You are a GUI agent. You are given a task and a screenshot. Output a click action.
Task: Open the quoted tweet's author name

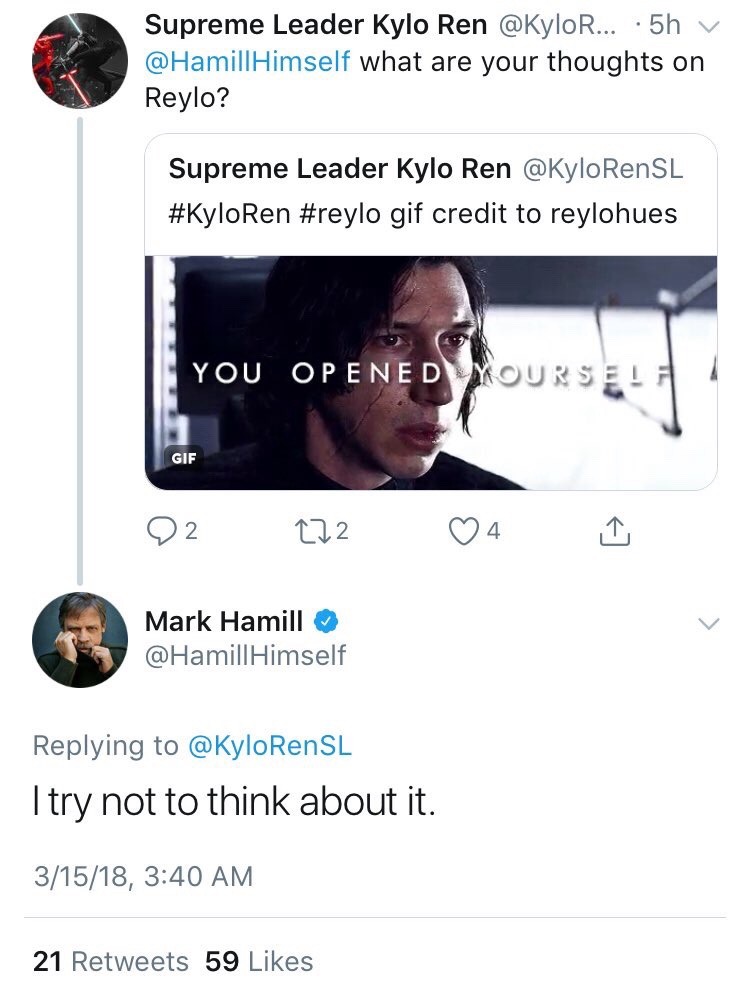[x=340, y=168]
